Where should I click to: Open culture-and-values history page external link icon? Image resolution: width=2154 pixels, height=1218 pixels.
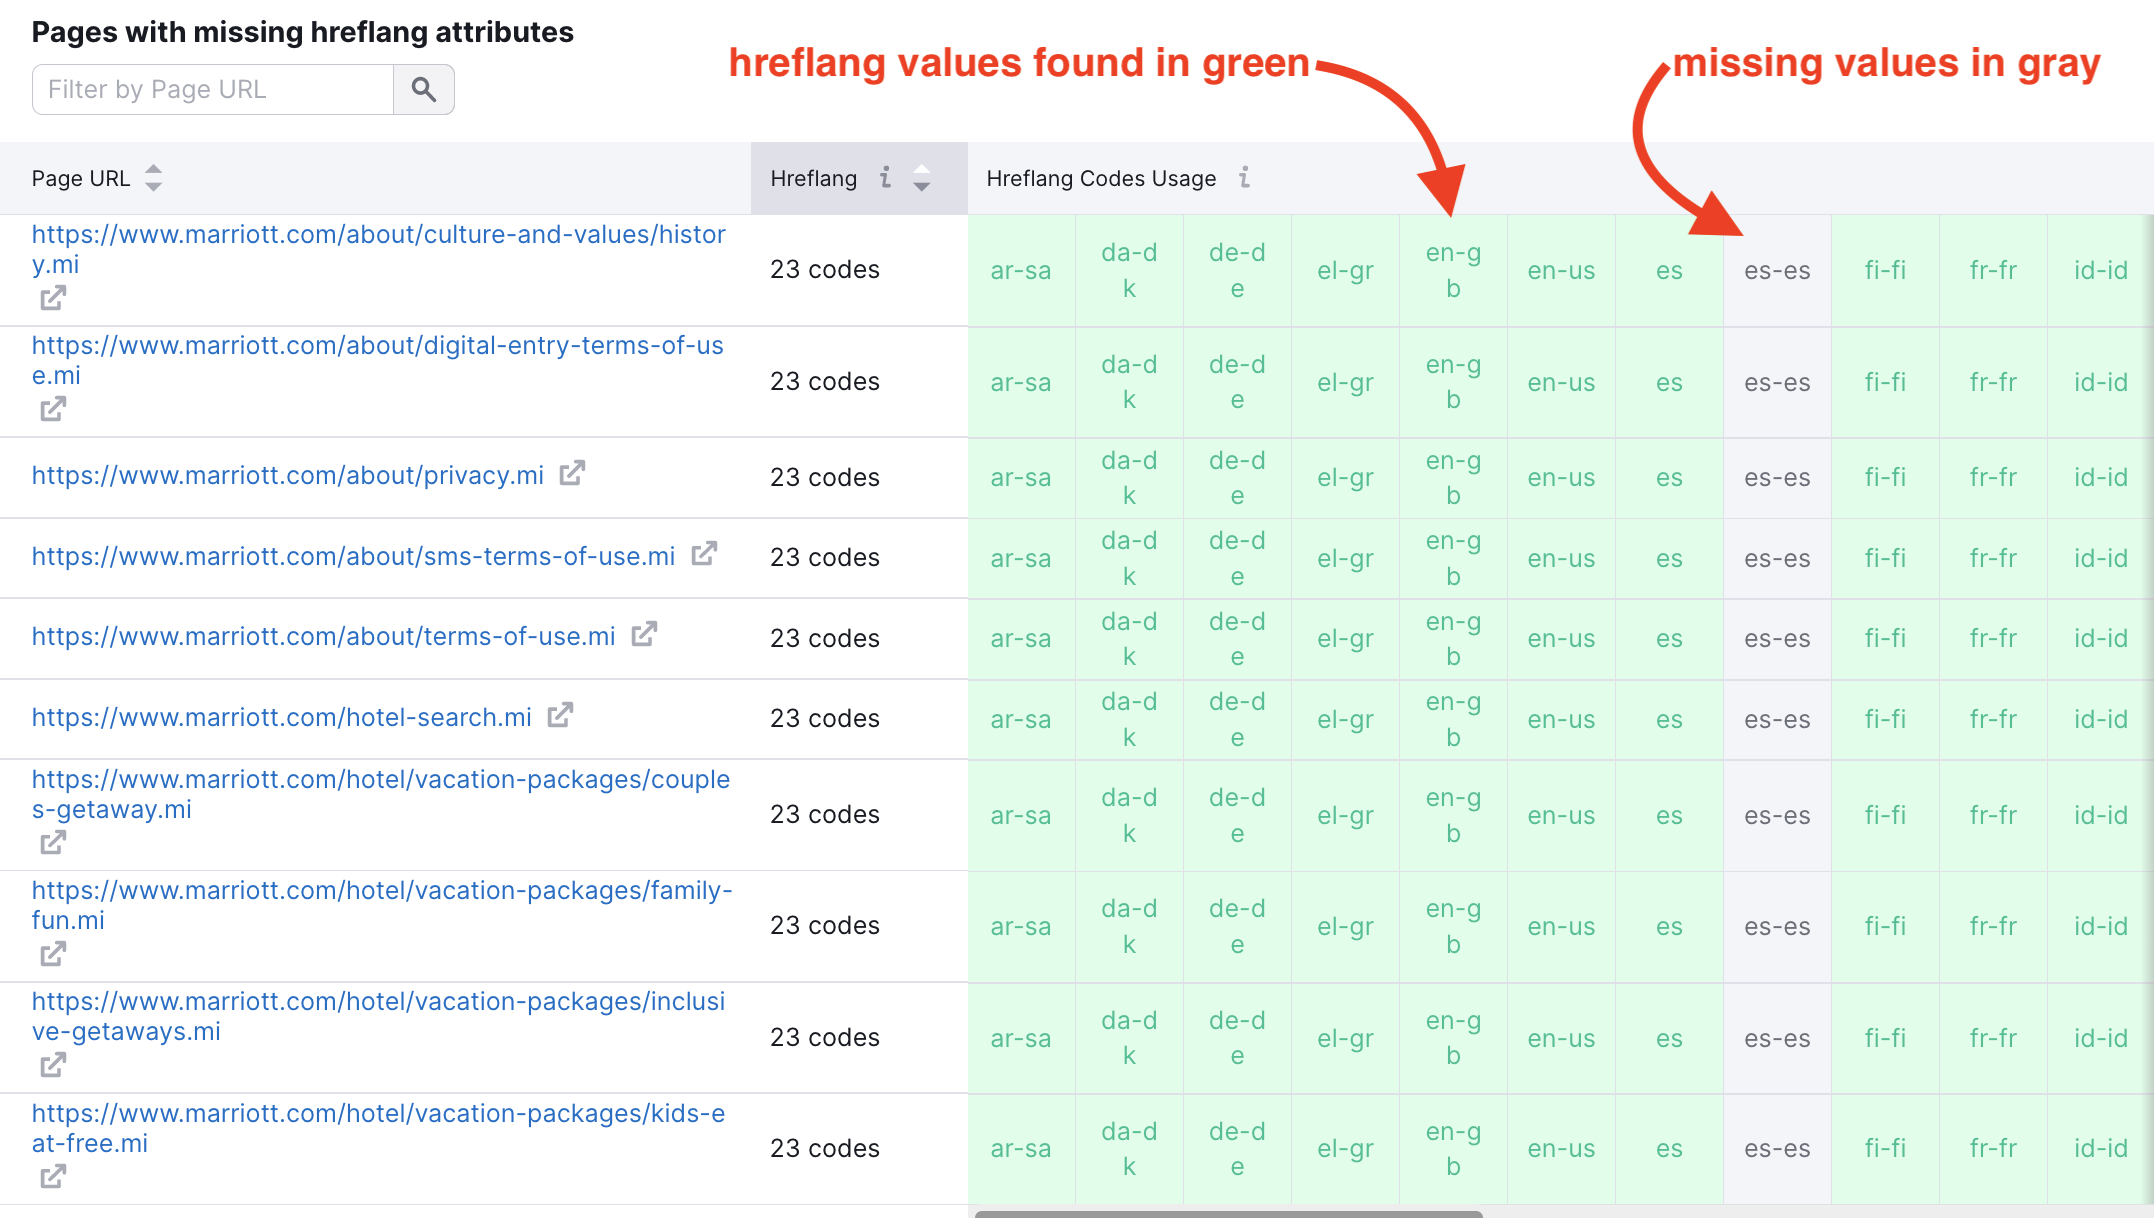click(52, 298)
